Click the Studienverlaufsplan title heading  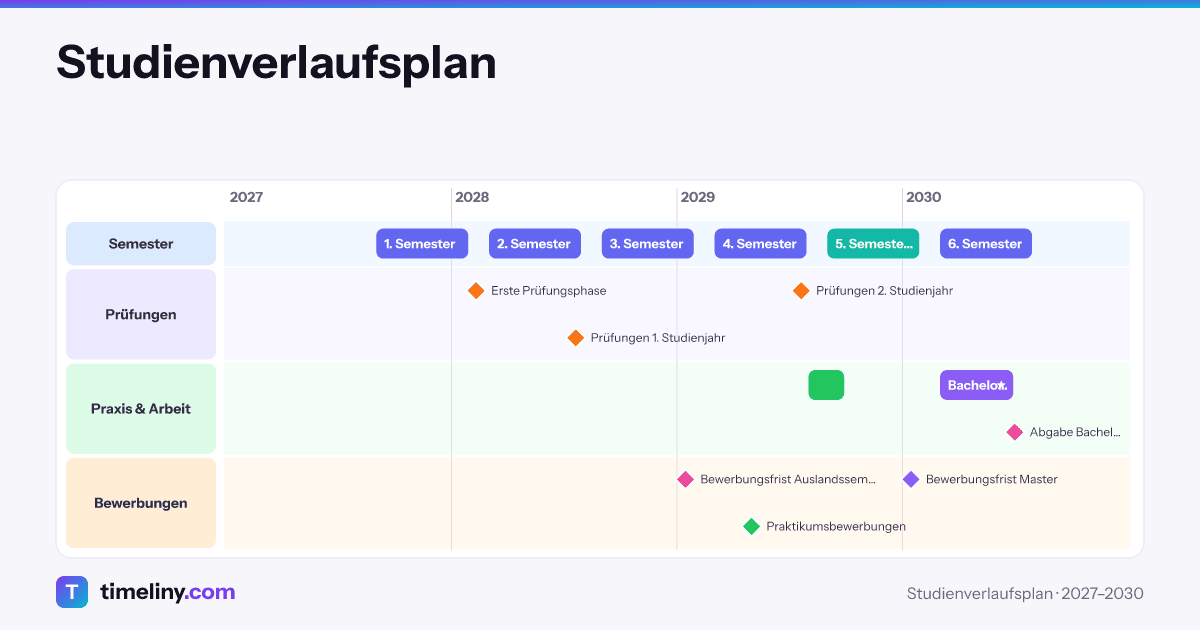[x=276, y=62]
